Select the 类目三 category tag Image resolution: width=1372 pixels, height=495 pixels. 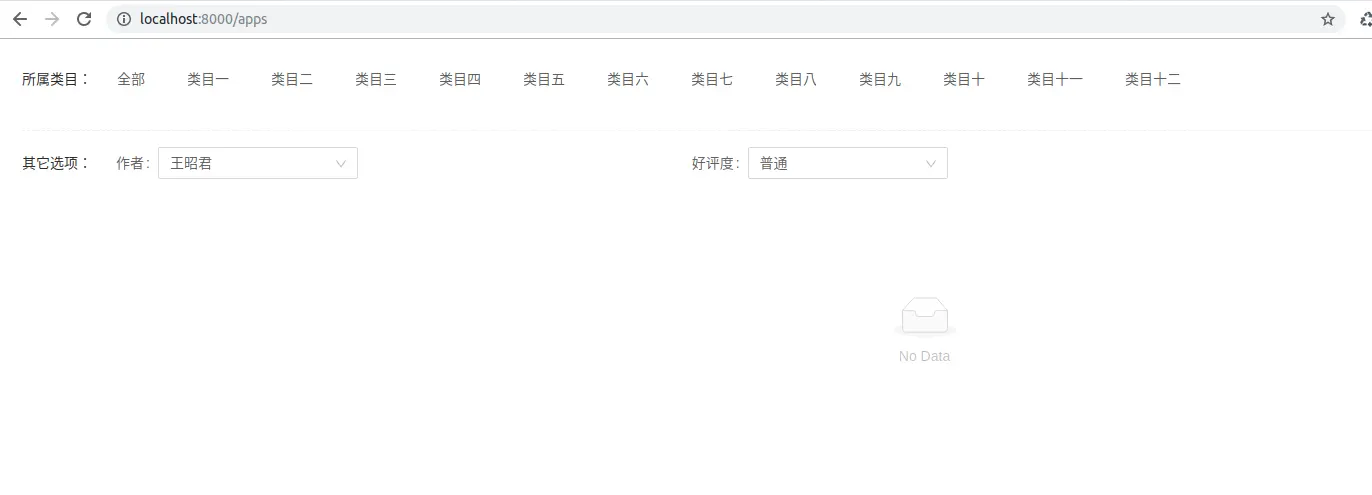pos(376,79)
